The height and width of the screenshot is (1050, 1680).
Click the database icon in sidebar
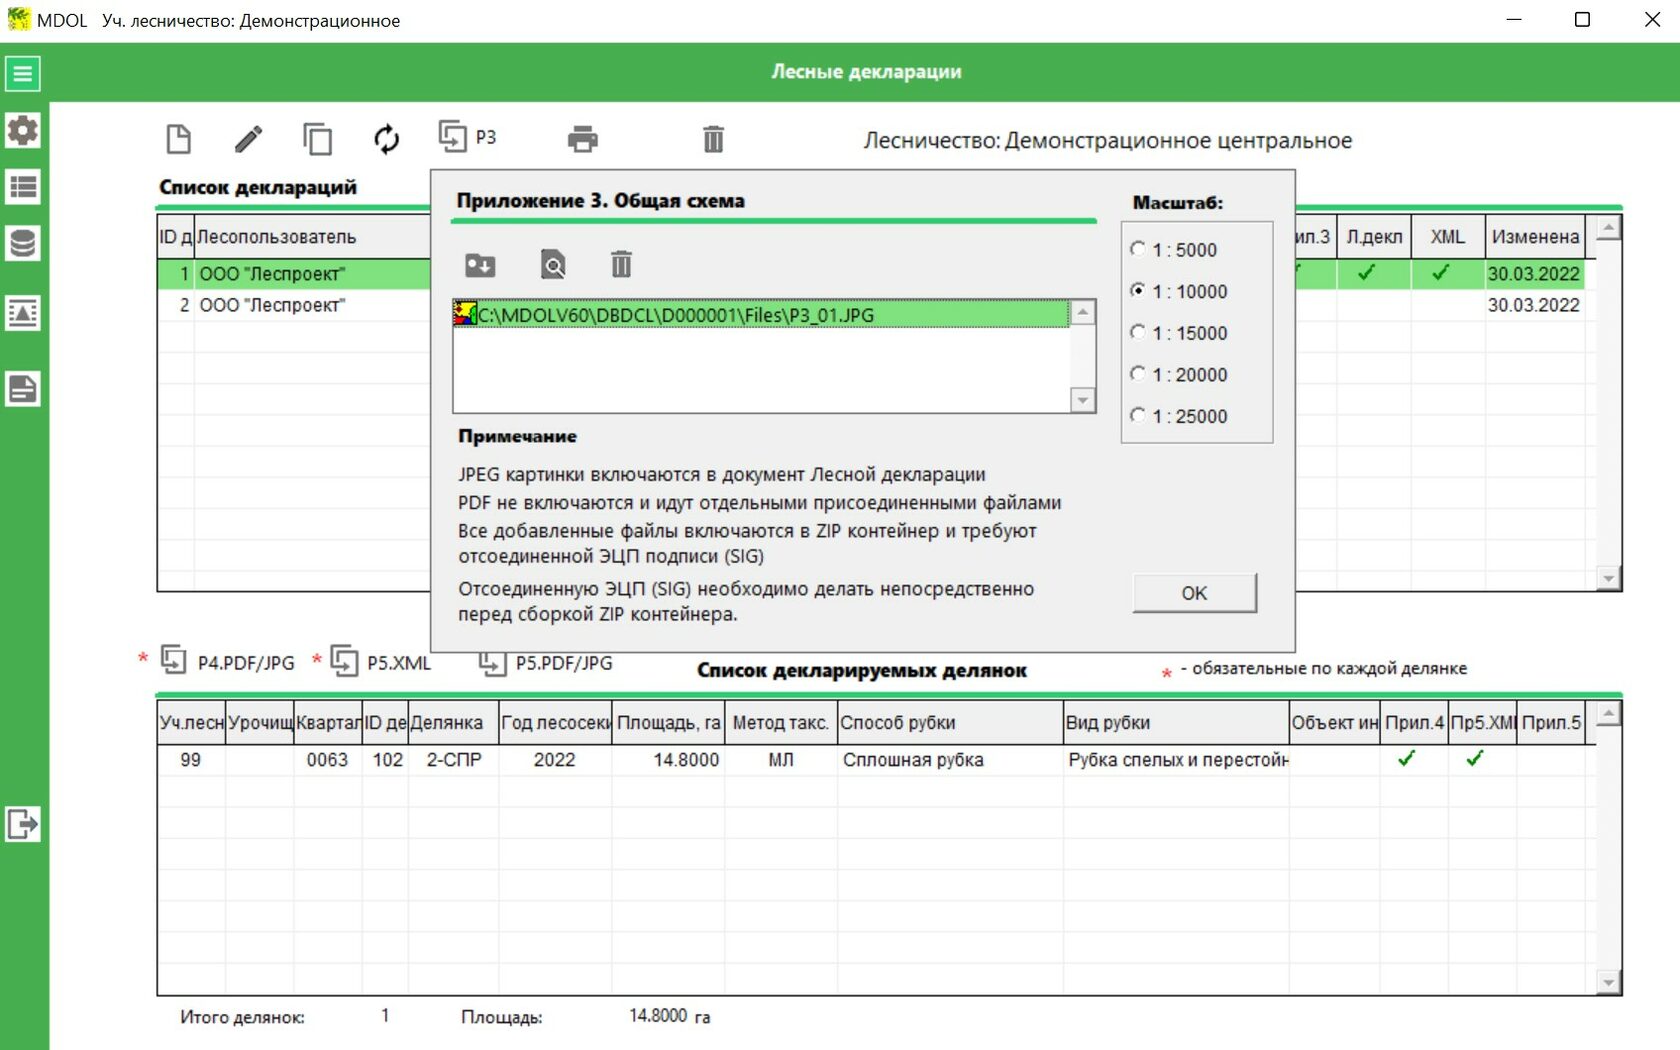pos(23,243)
